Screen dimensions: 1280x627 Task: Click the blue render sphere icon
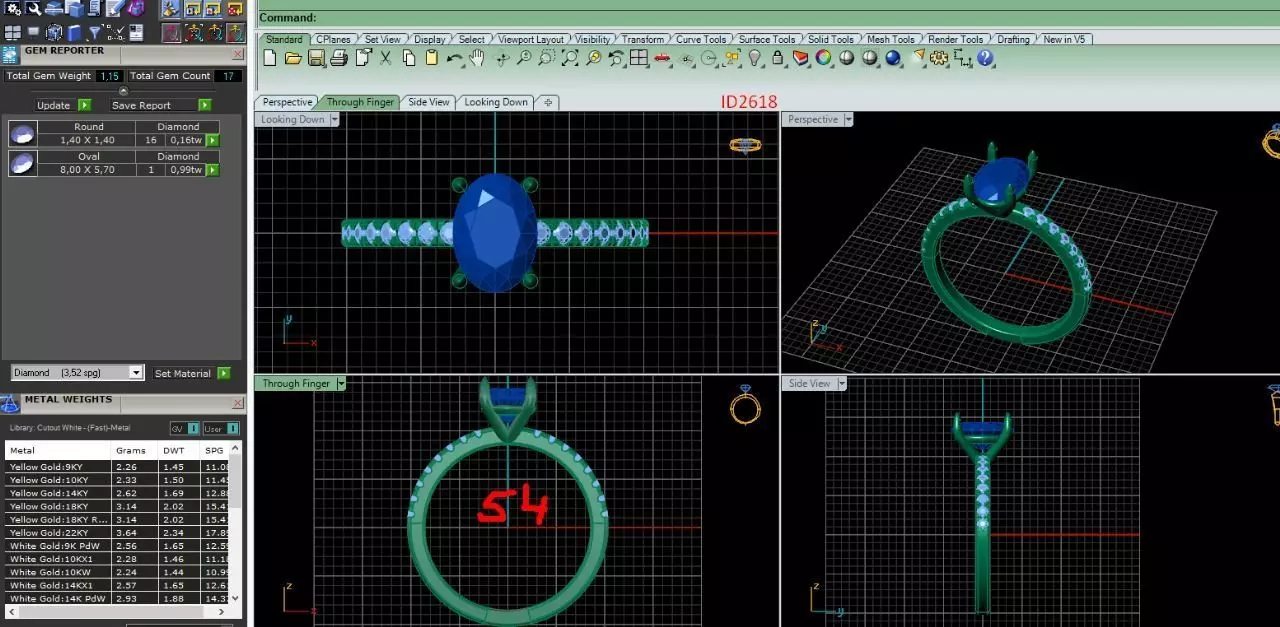[x=892, y=59]
